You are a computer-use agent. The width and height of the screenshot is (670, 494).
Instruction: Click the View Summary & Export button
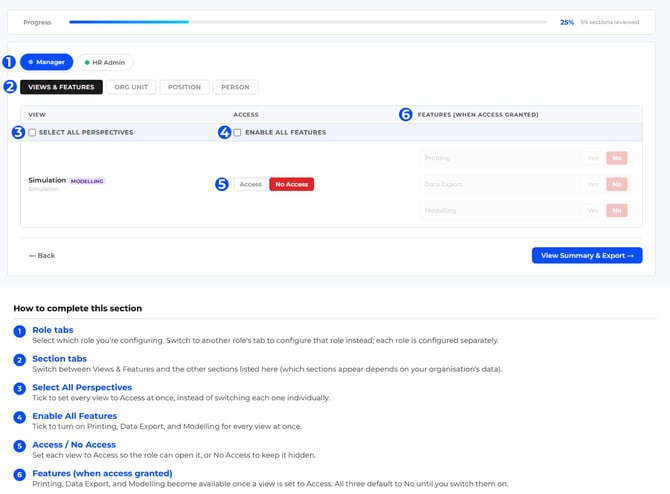point(587,255)
